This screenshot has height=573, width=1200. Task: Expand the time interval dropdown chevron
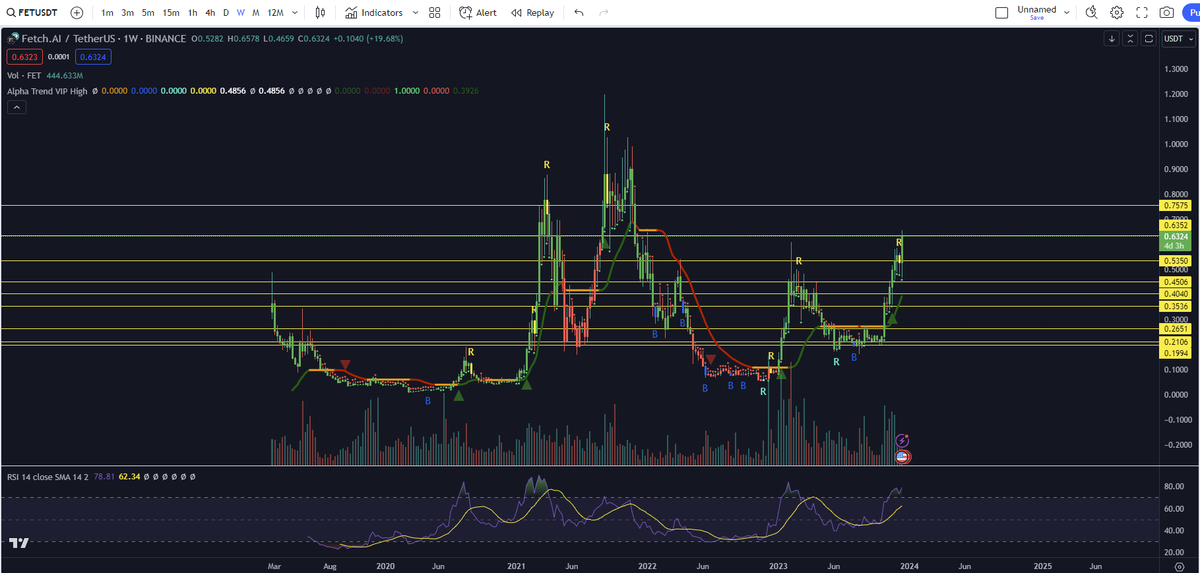294,13
